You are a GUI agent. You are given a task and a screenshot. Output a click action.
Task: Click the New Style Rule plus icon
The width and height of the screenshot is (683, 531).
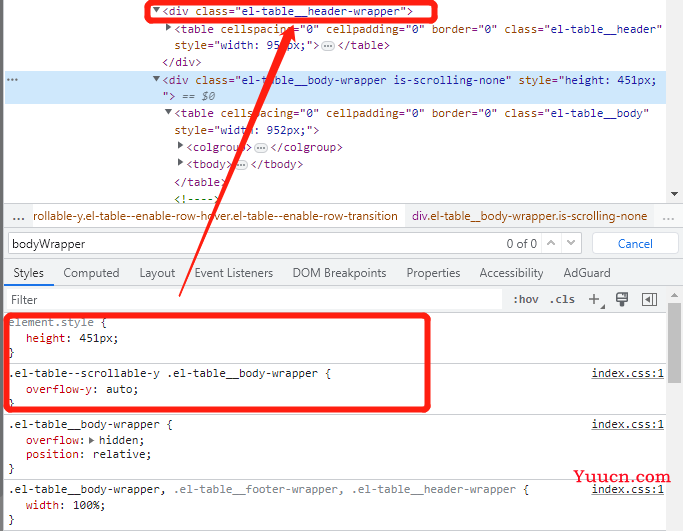point(594,299)
